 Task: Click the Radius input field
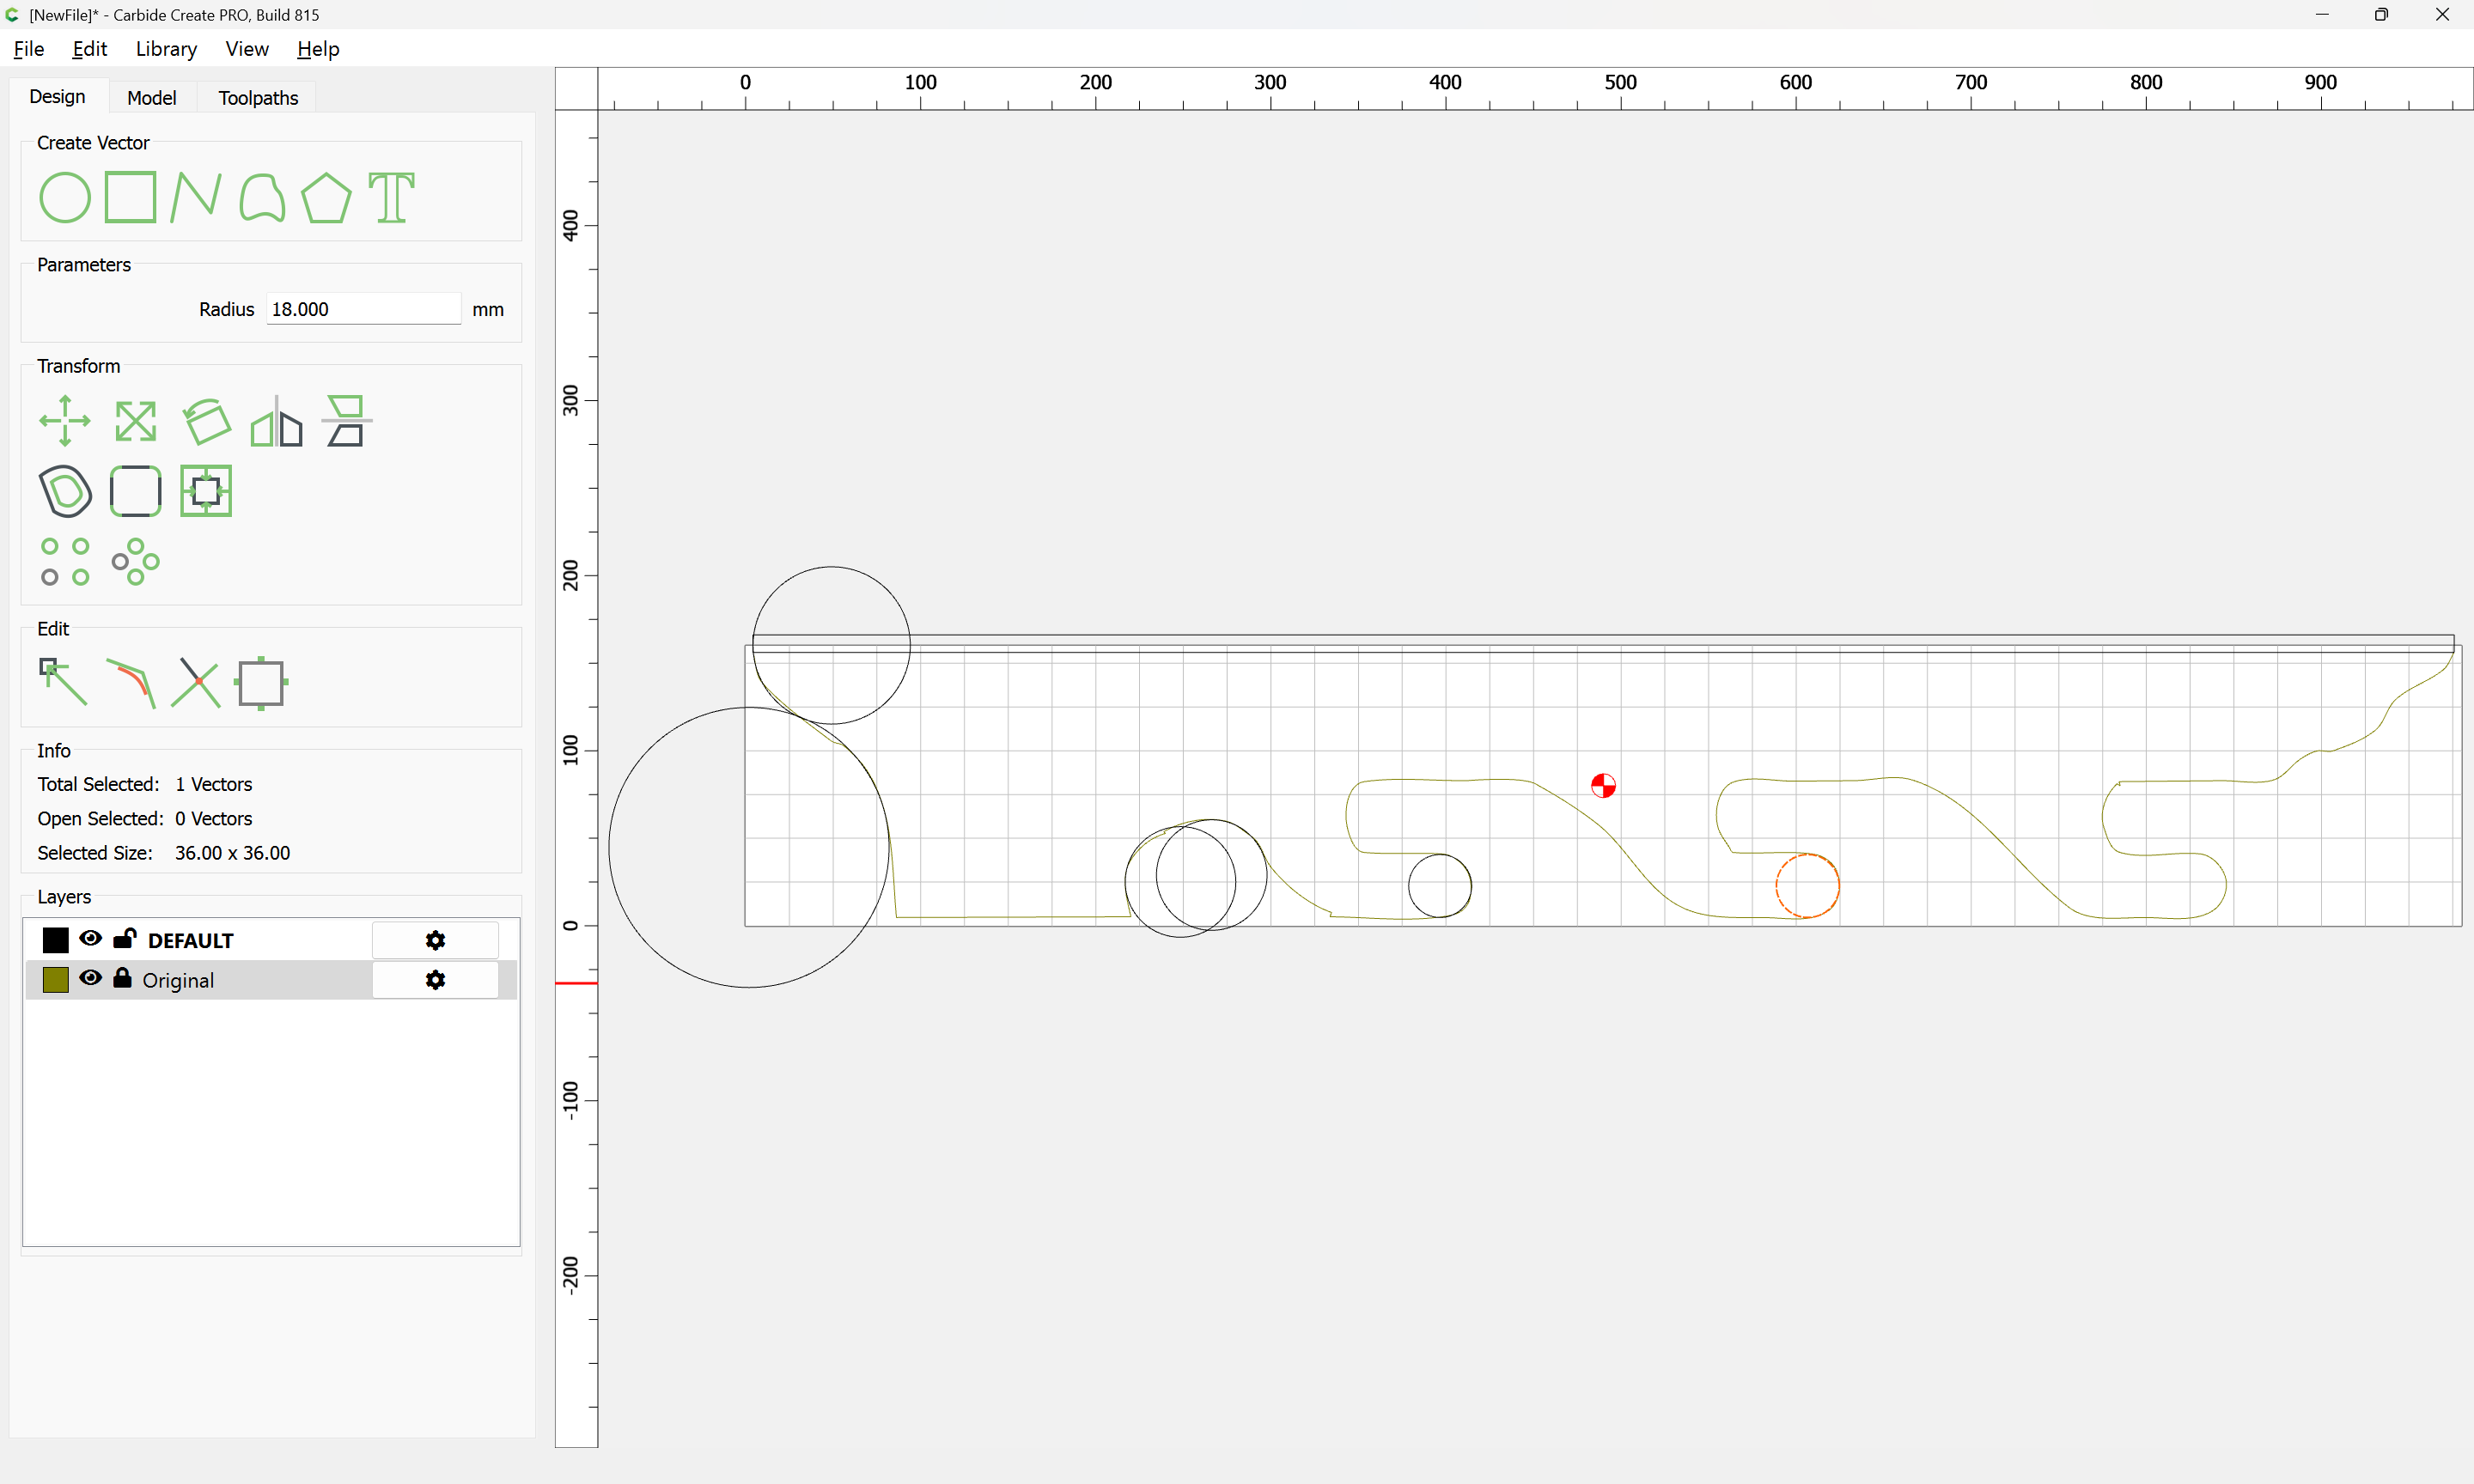click(362, 309)
